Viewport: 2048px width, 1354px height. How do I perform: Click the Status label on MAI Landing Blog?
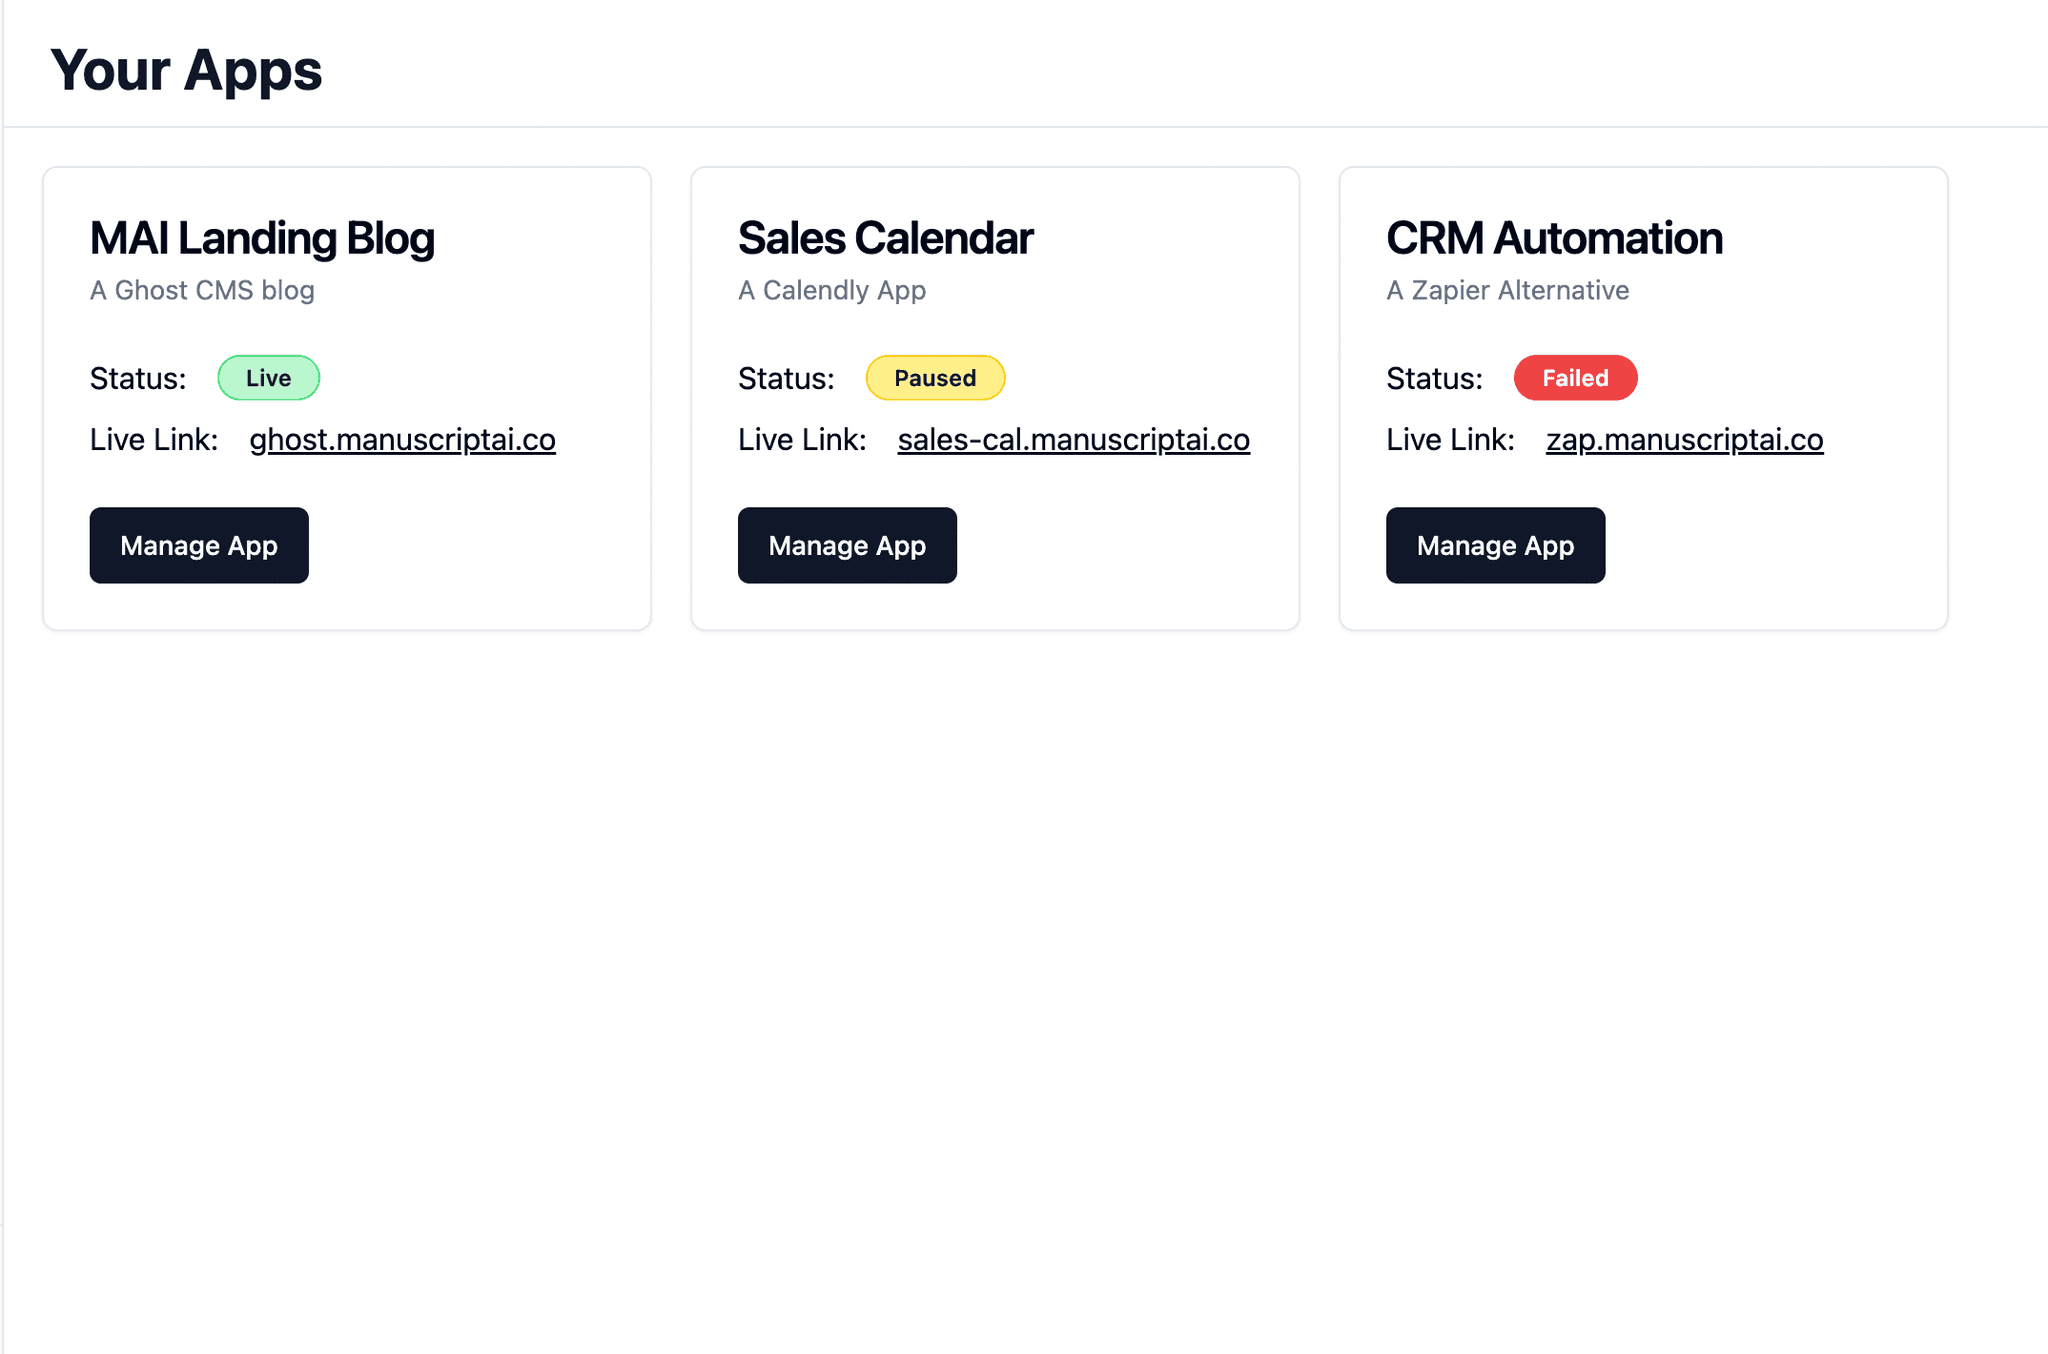coord(138,379)
